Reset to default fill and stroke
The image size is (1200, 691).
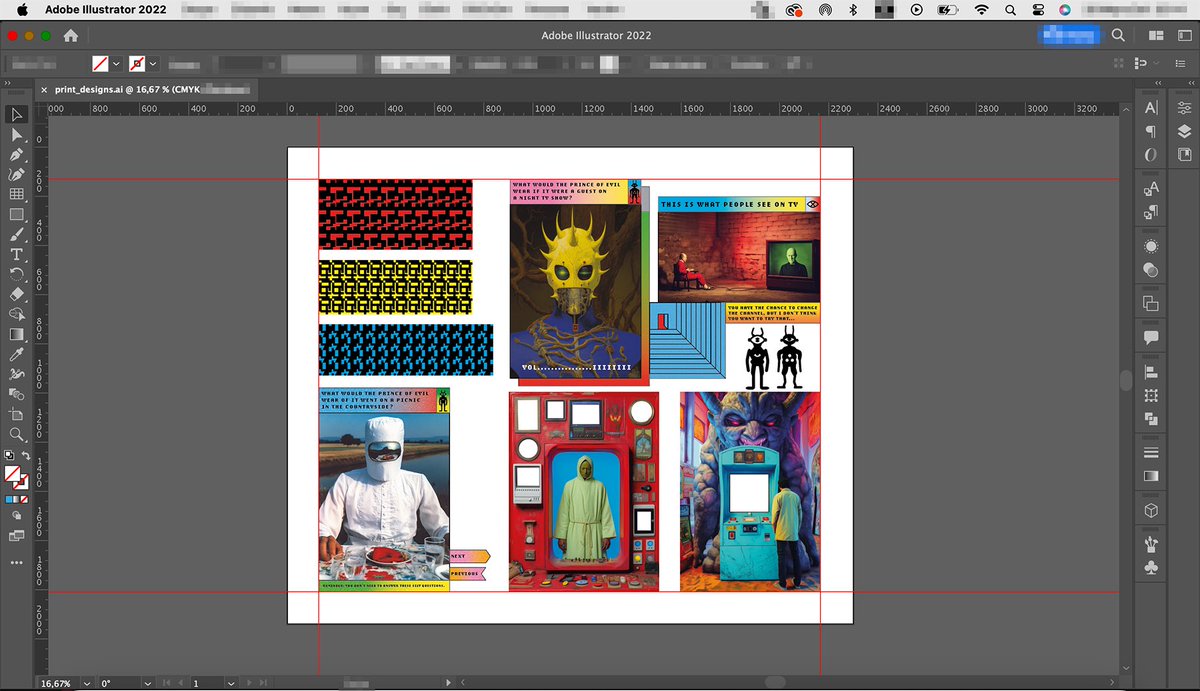tap(9, 456)
